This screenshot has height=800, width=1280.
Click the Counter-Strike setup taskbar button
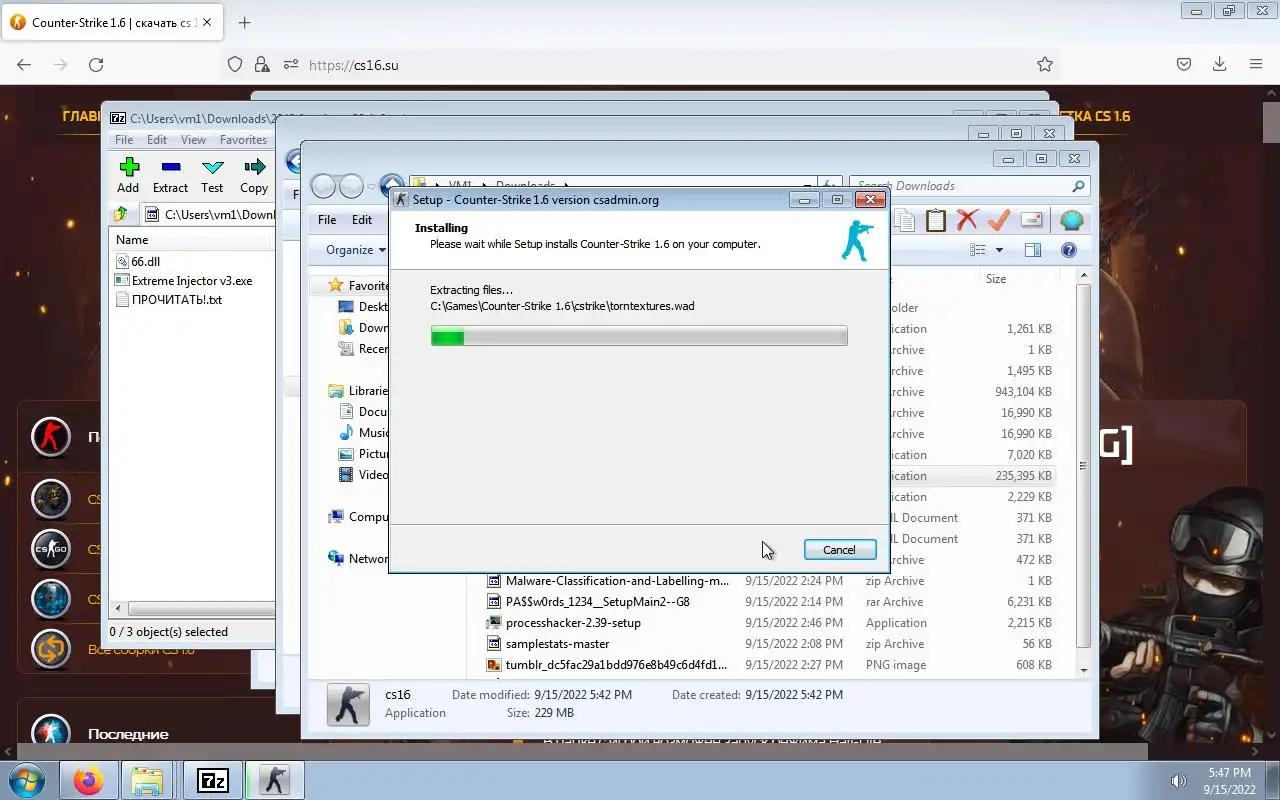274,780
